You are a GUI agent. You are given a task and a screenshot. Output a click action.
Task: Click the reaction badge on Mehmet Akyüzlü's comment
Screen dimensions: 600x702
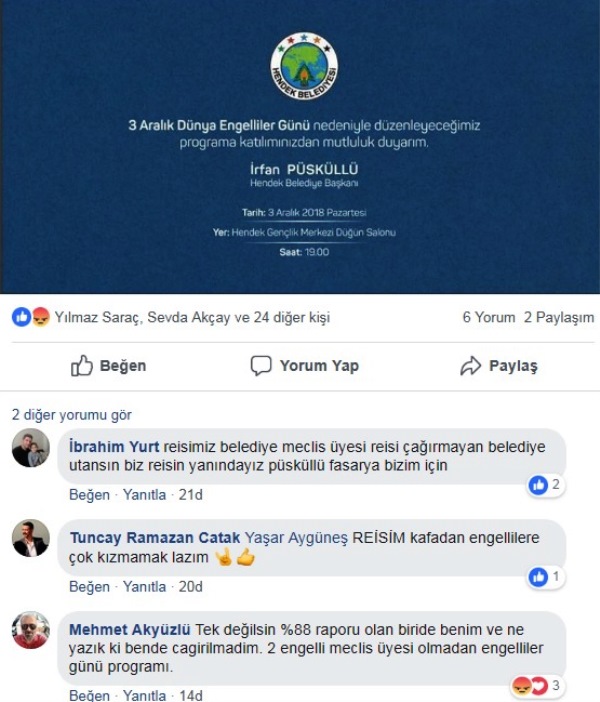coord(536,685)
